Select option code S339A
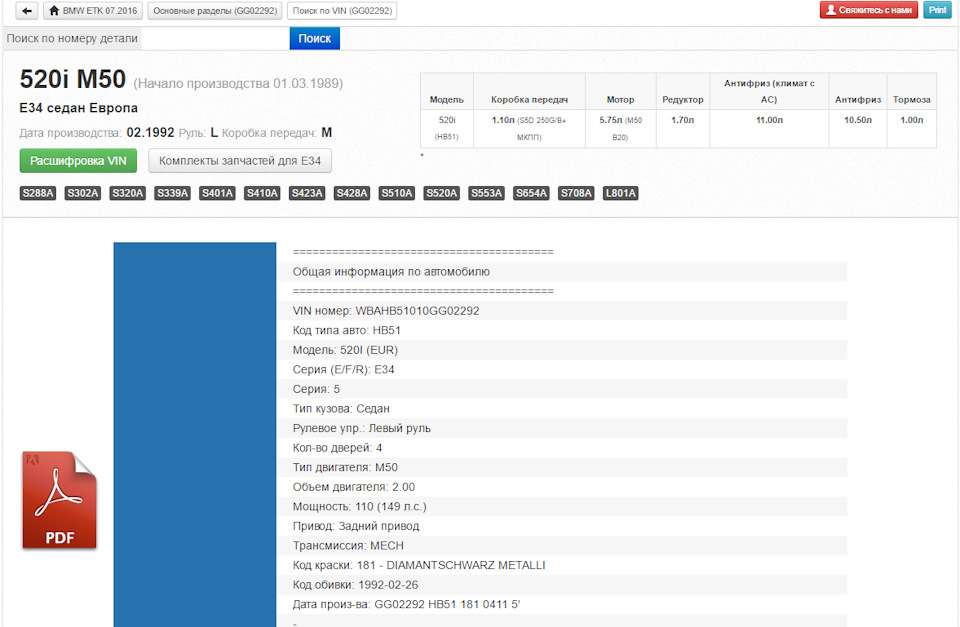This screenshot has width=960, height=627. pos(173,193)
